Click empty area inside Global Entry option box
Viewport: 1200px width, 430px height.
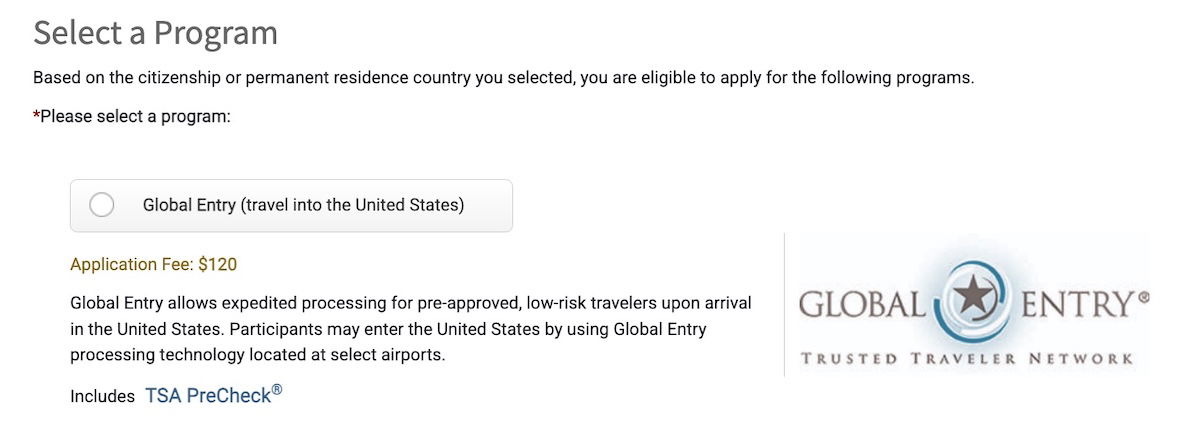488,205
